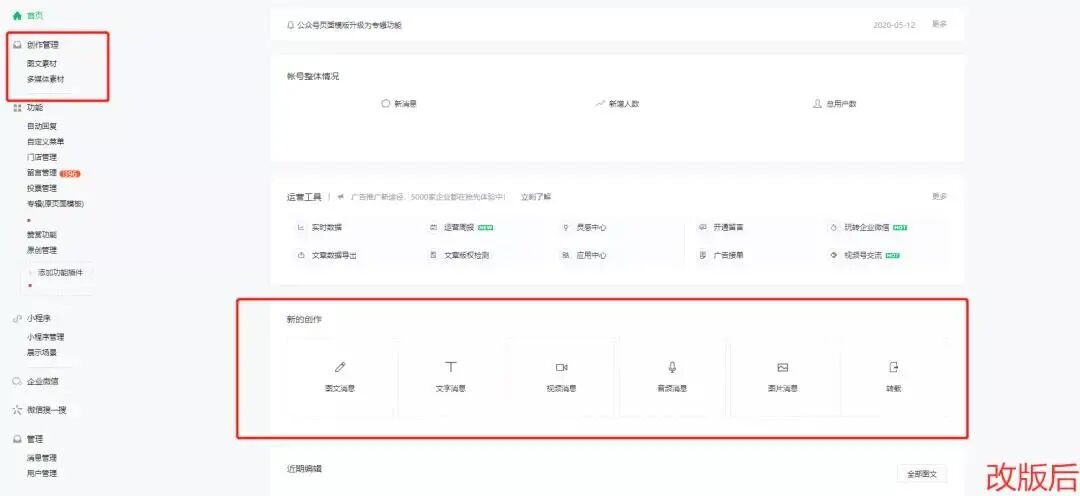
Task: Click the 创作管理 section icon
Action: point(17,45)
